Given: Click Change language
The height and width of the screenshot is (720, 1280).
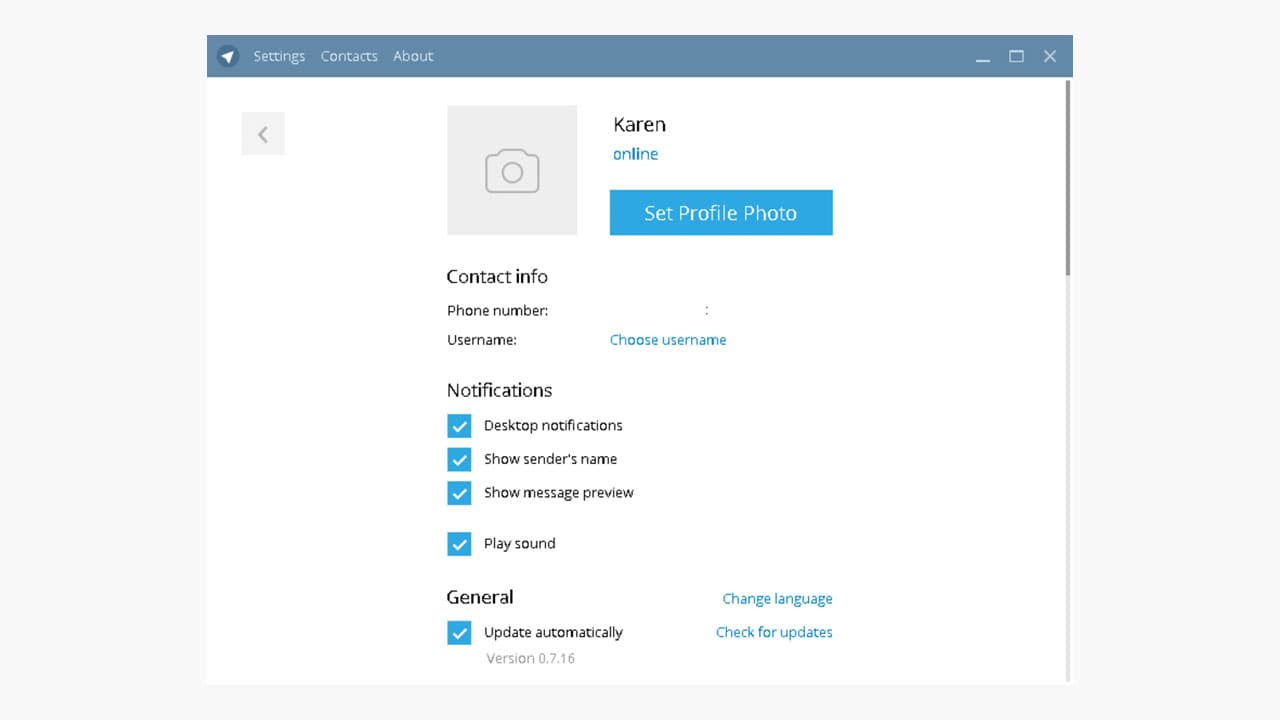Looking at the screenshot, I should click(777, 598).
